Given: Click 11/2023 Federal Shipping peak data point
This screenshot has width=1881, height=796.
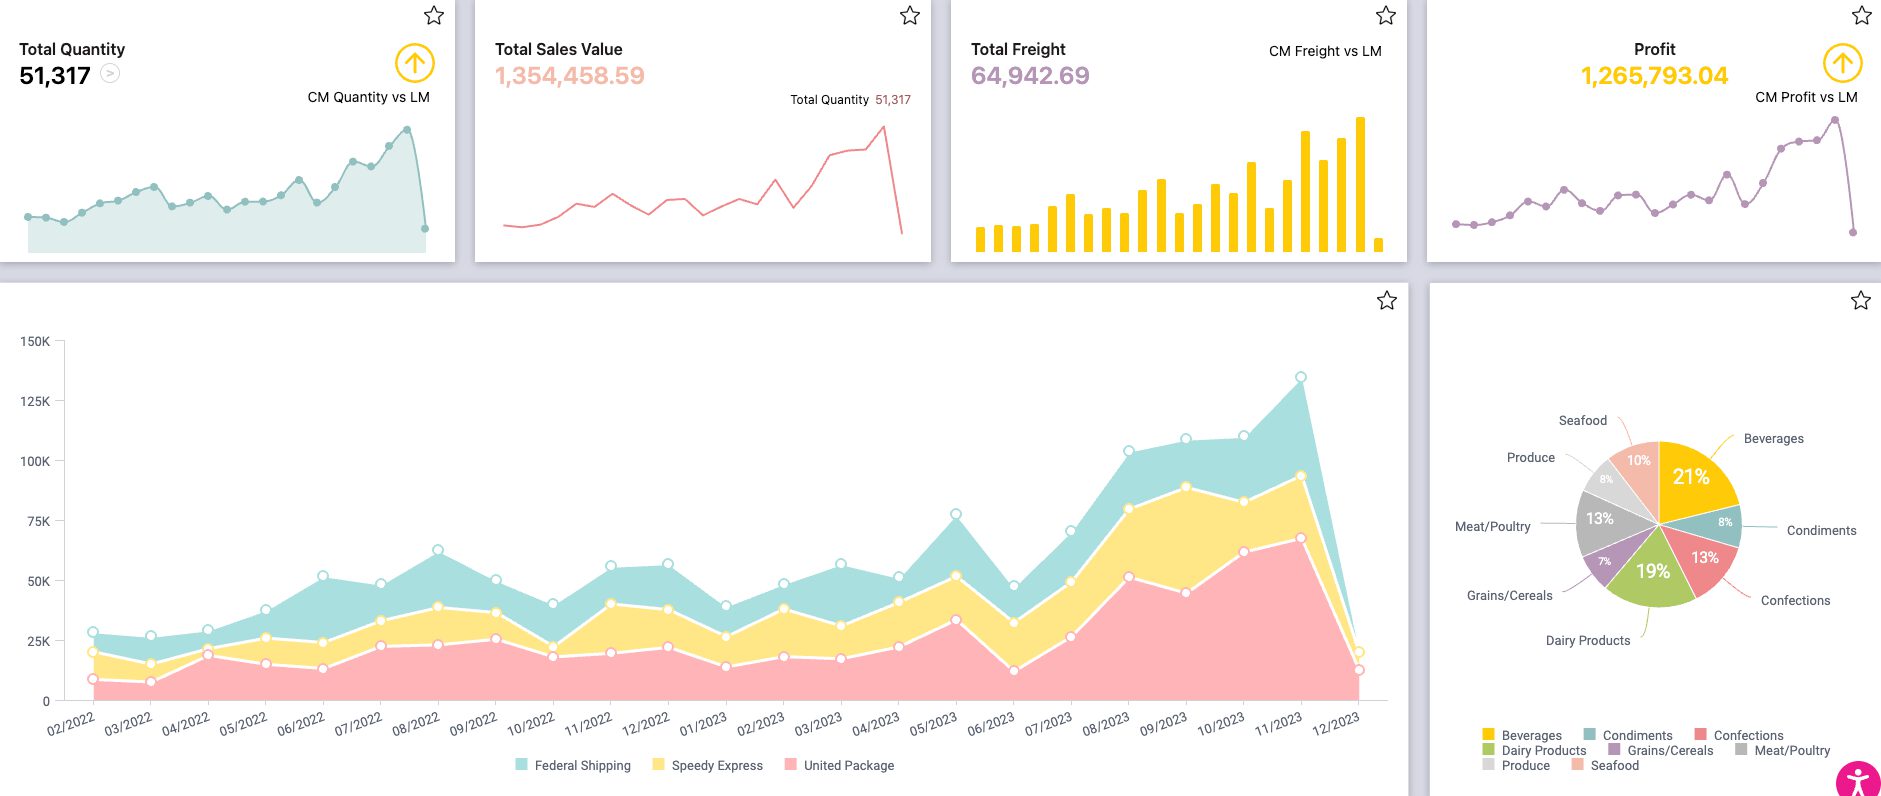Looking at the screenshot, I should (x=1300, y=377).
